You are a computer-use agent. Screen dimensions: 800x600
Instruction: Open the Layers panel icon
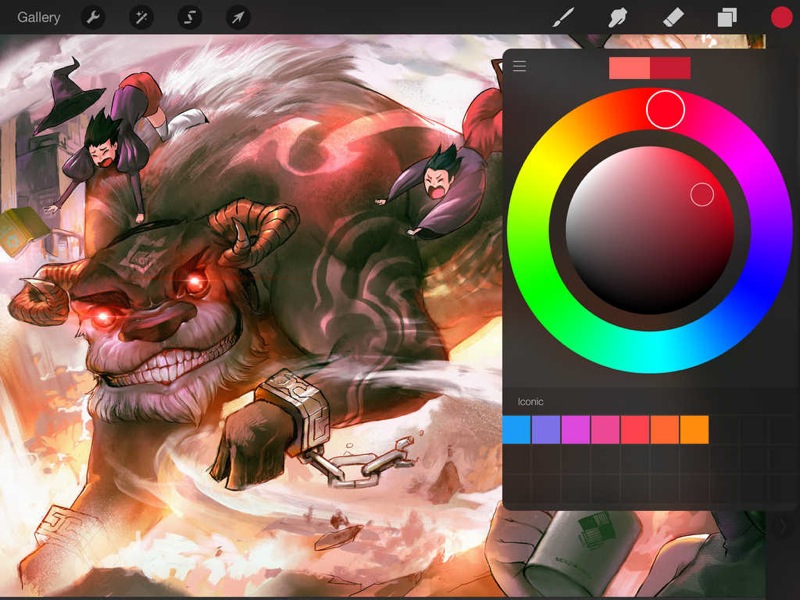(x=727, y=17)
